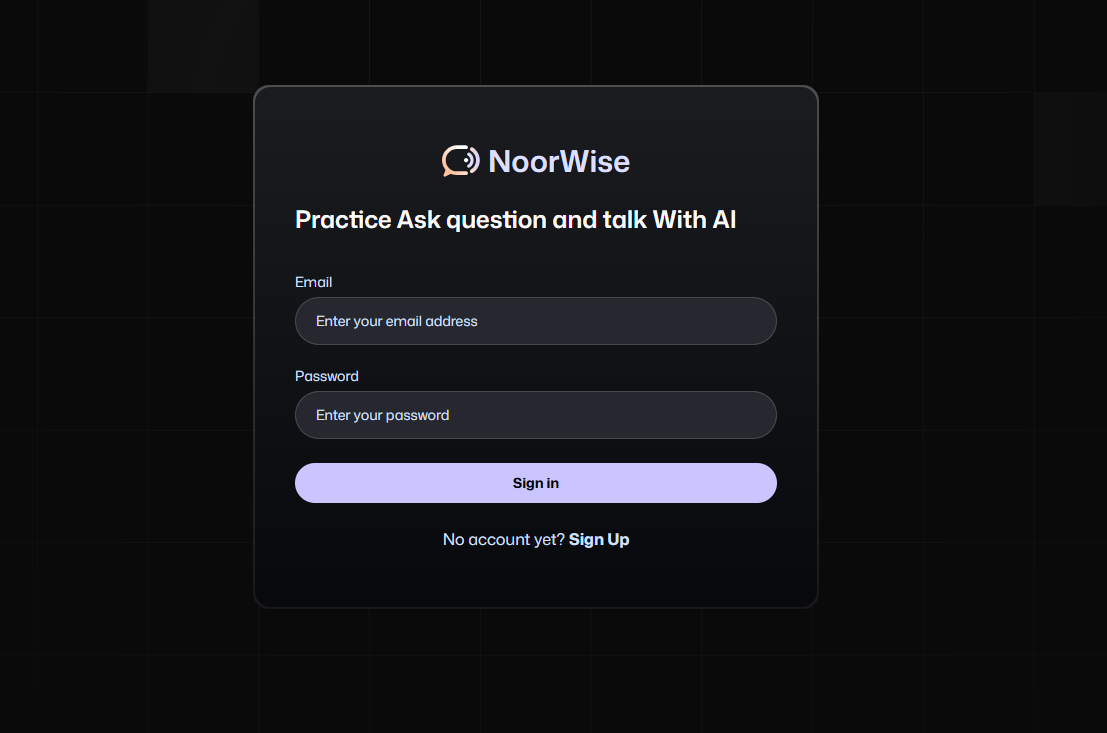1107x733 pixels.
Task: Click the Sign in button
Action: pyautogui.click(x=536, y=483)
